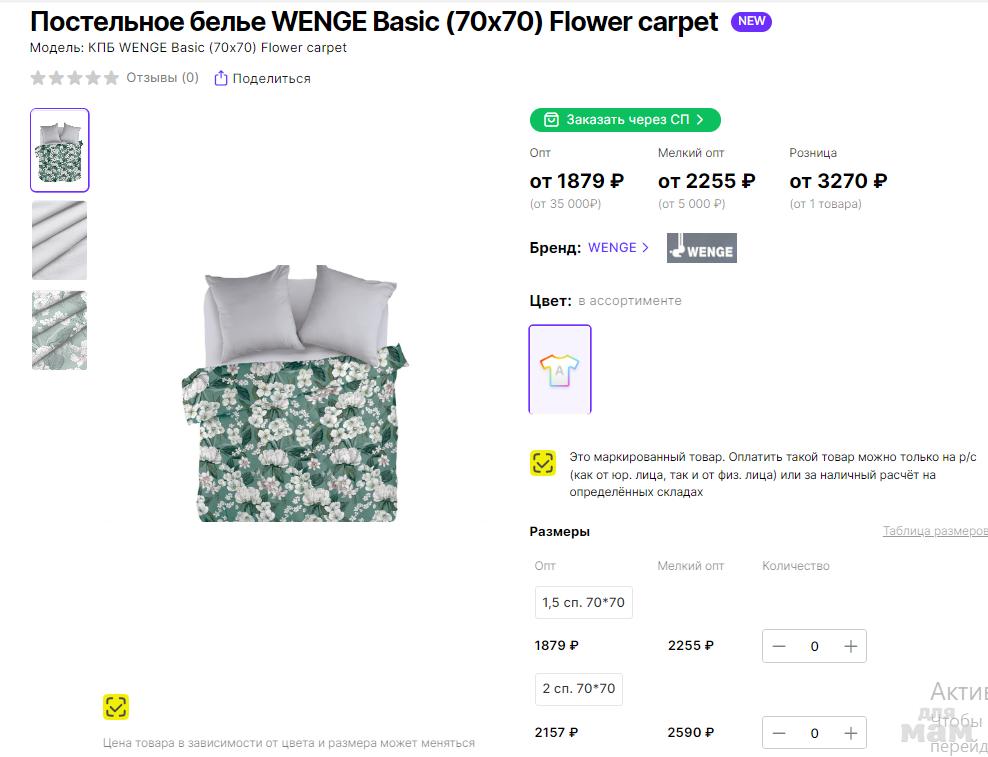Open the WENGE brand link with chevron
Viewport: 988px width, 757px height.
click(x=618, y=247)
